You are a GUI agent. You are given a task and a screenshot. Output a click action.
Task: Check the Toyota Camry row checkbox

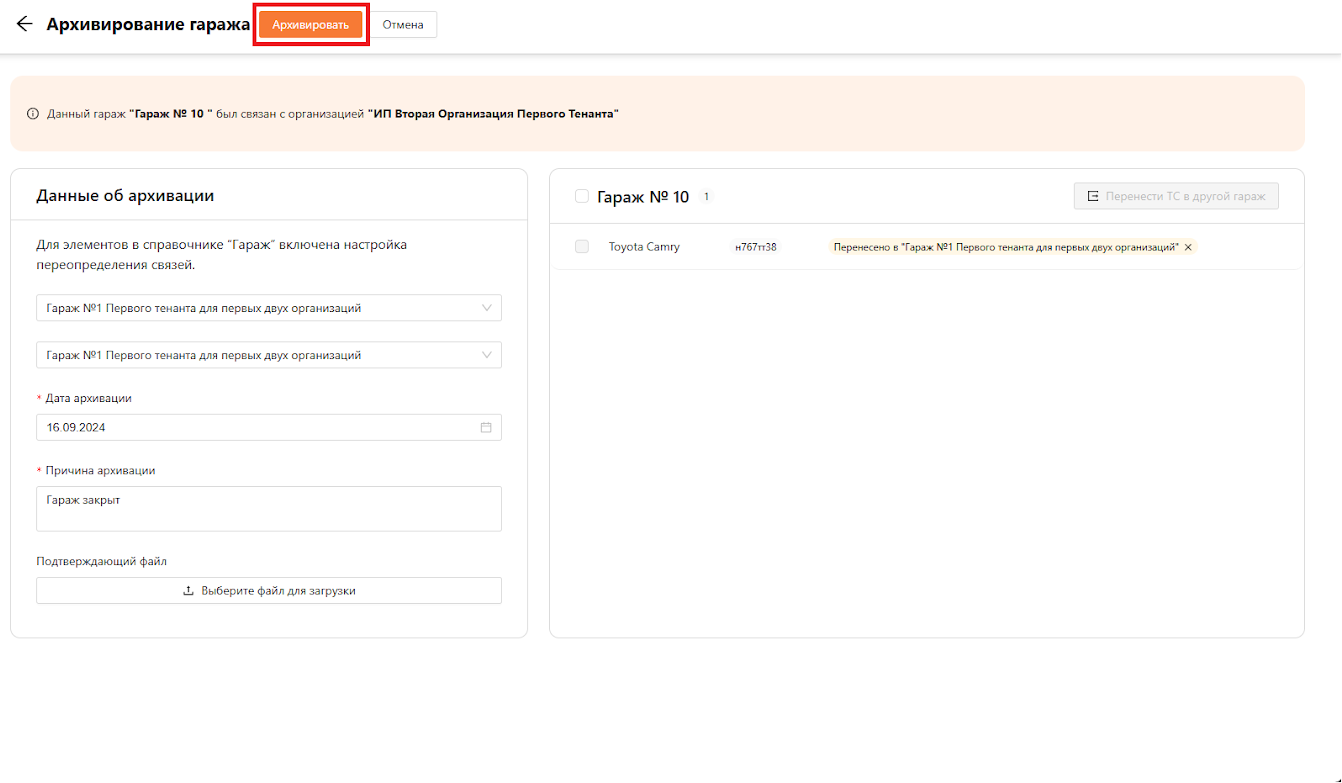(x=582, y=246)
